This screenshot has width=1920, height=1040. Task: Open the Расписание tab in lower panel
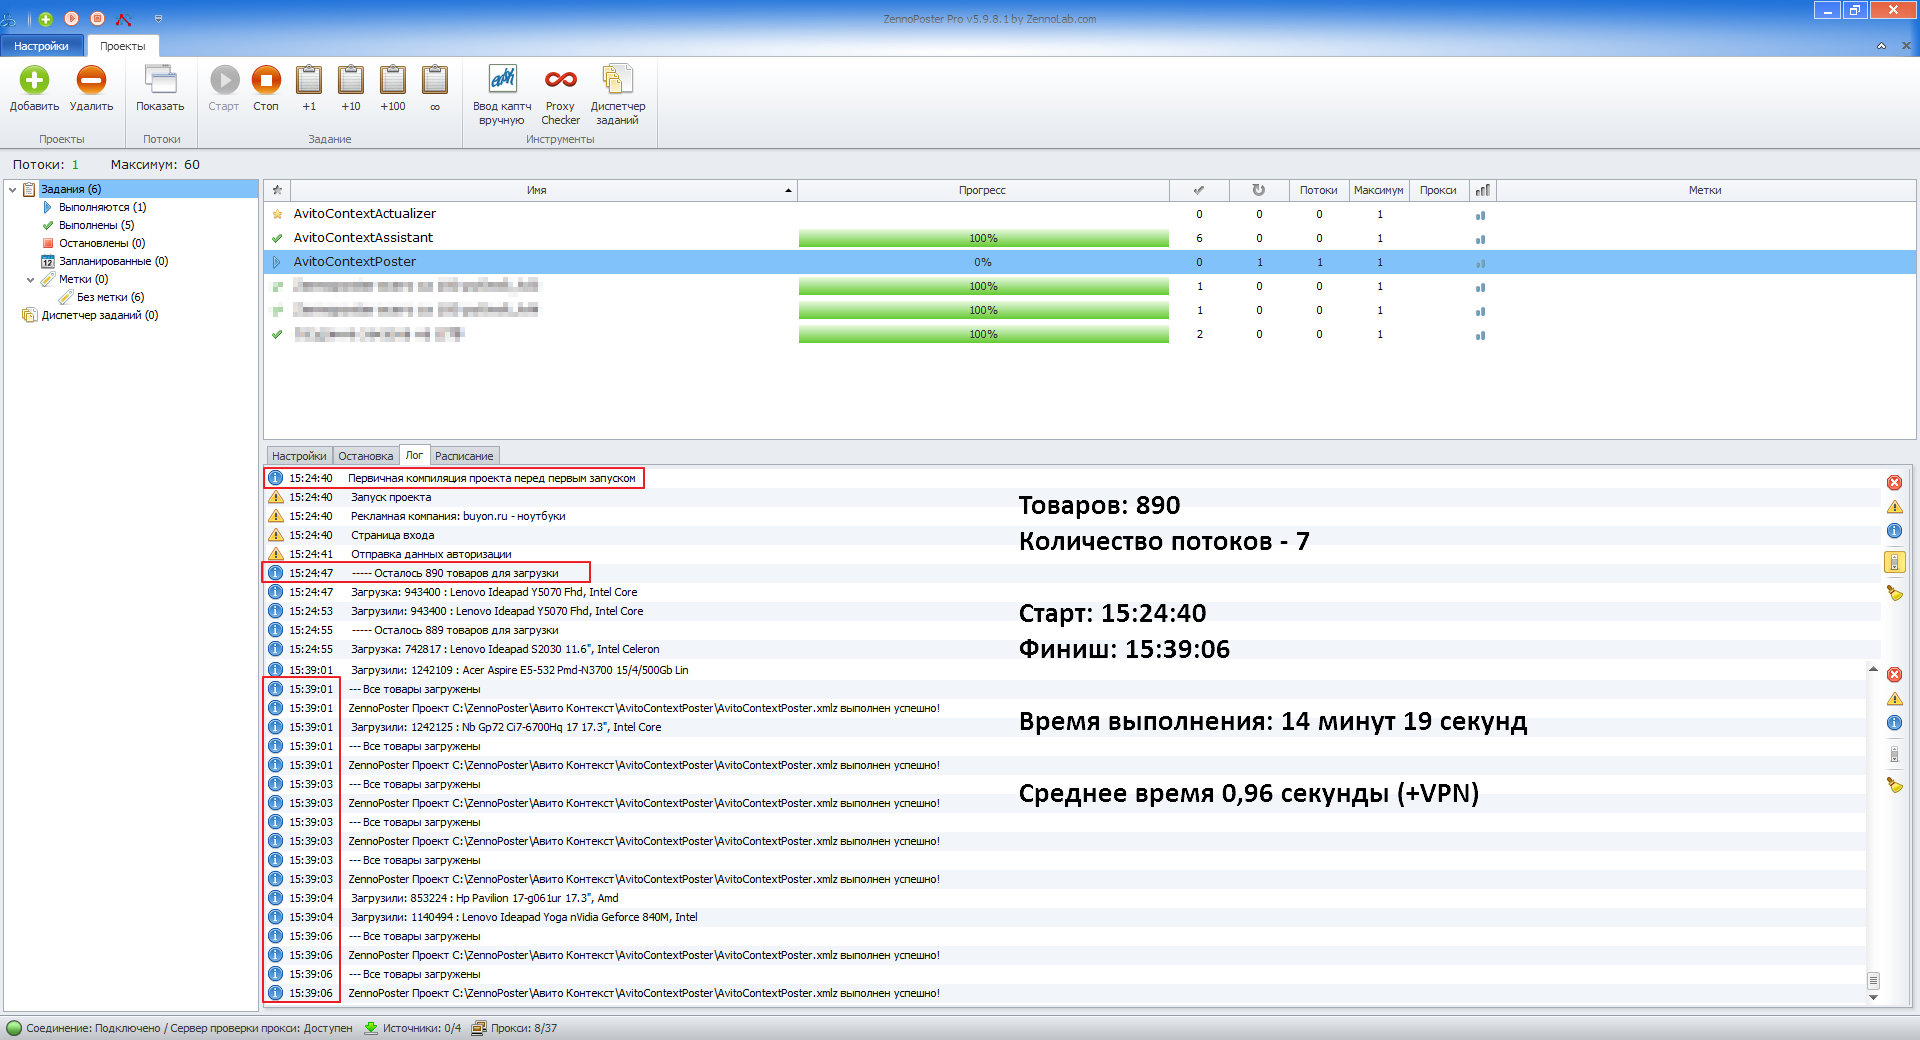coord(464,456)
